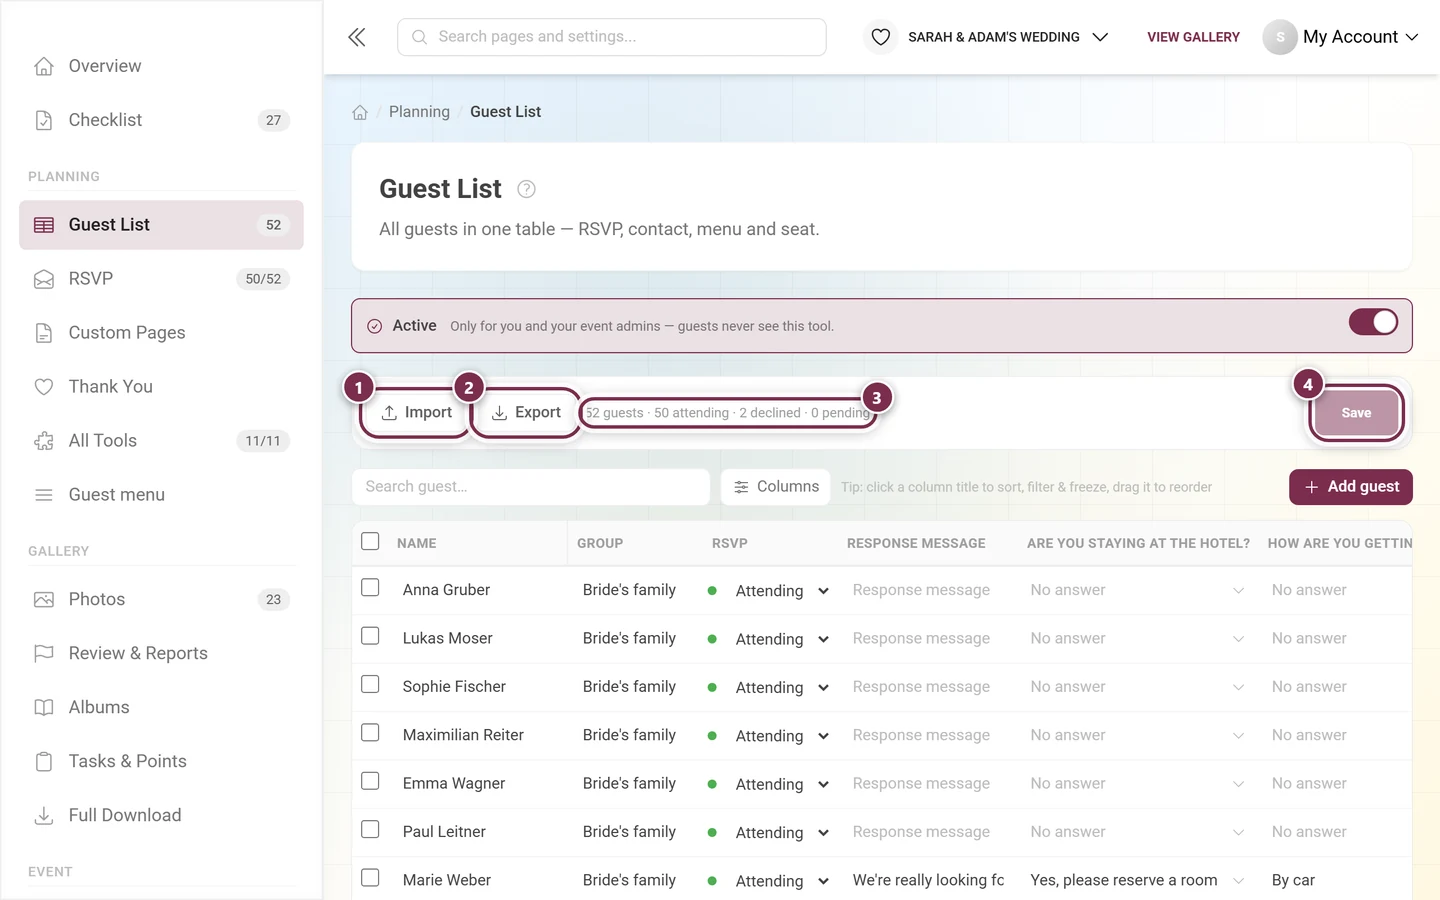Viewport: 1440px width, 900px height.
Task: Click the Save button
Action: 1356,413
